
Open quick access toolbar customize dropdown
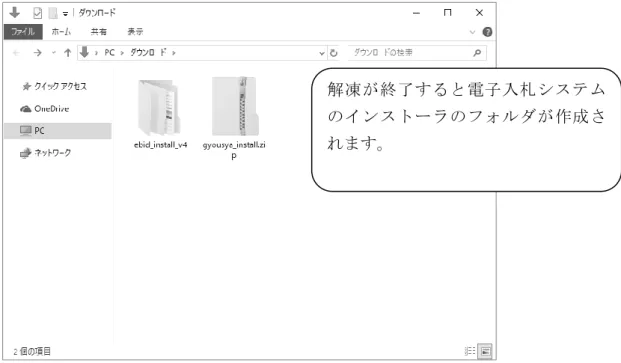[65, 14]
